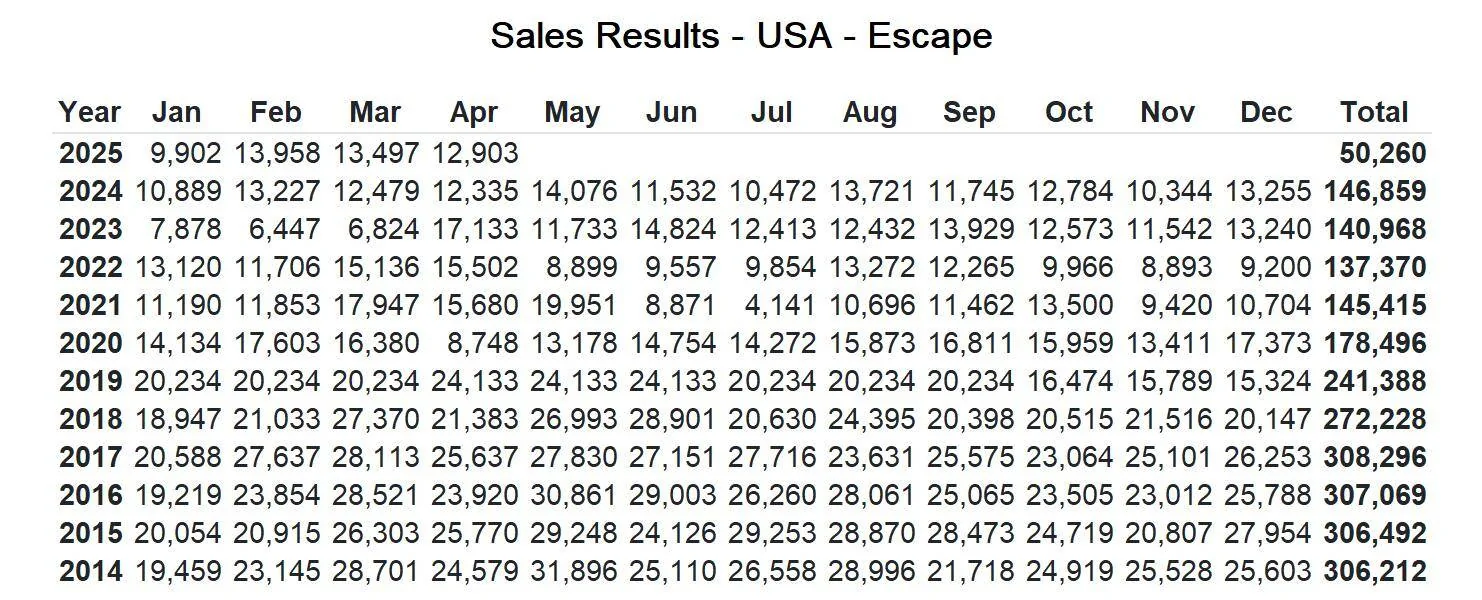Click the 2020 year row label
This screenshot has width=1482, height=600.
coord(90,343)
